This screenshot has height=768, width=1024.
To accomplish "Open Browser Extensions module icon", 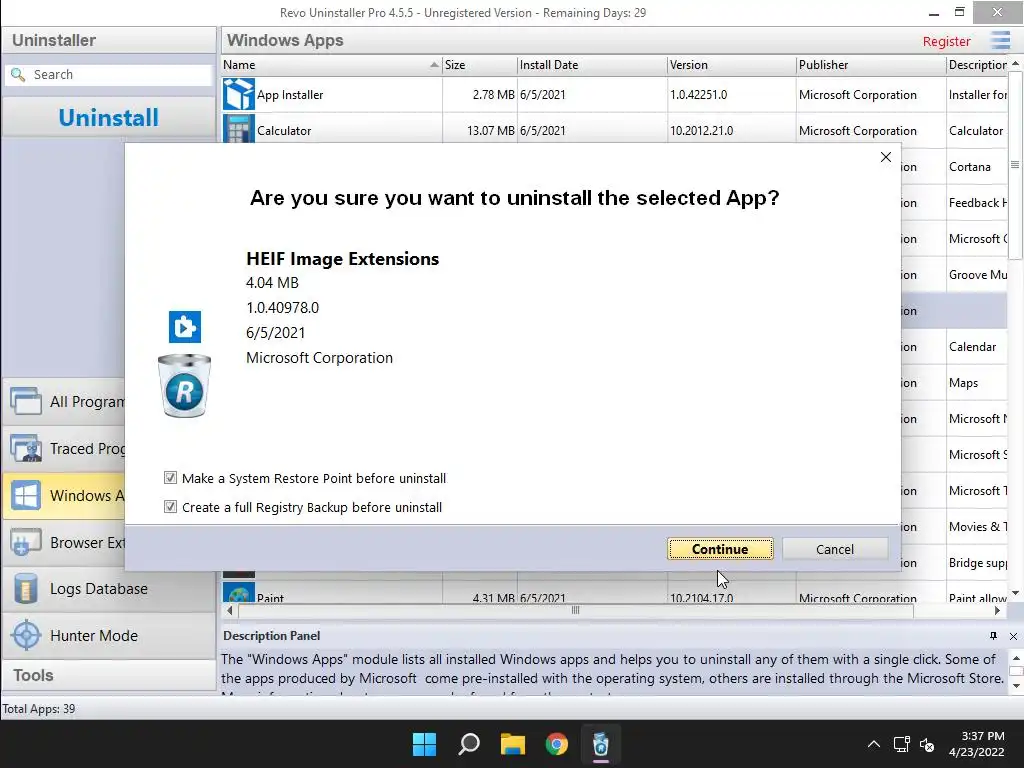I will pos(26,542).
